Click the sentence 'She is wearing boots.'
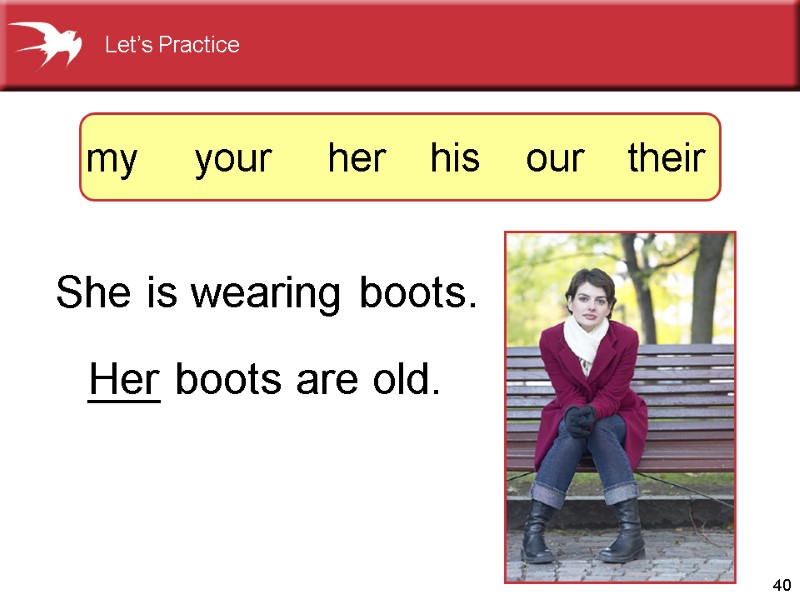 pos(265,292)
